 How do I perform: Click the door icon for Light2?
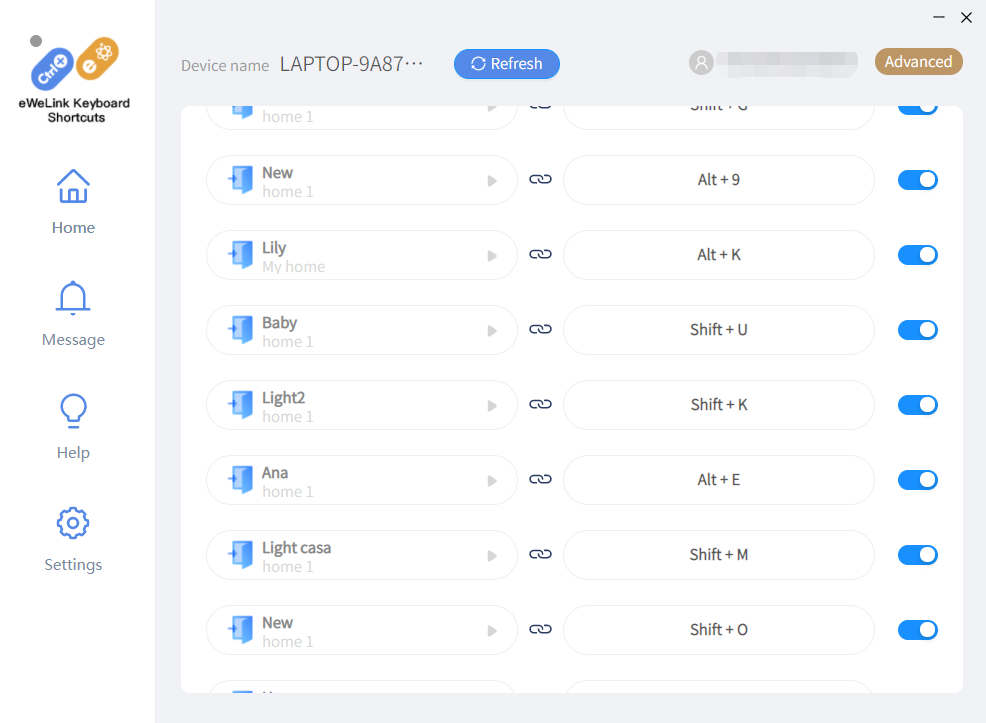240,404
